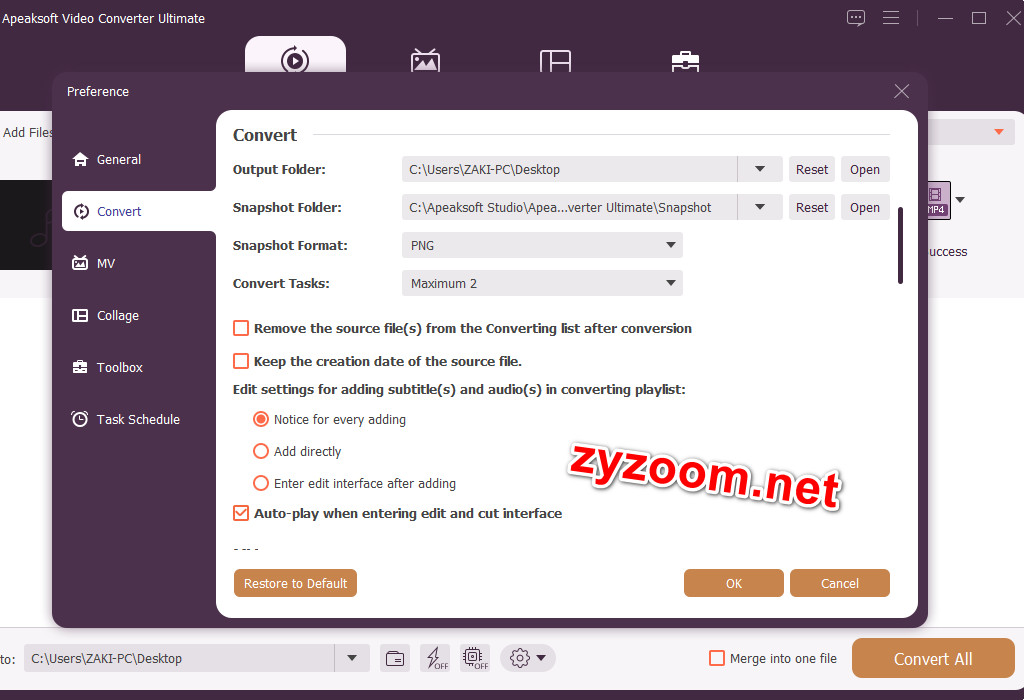
Task: Confirm preferences with OK
Action: point(733,583)
